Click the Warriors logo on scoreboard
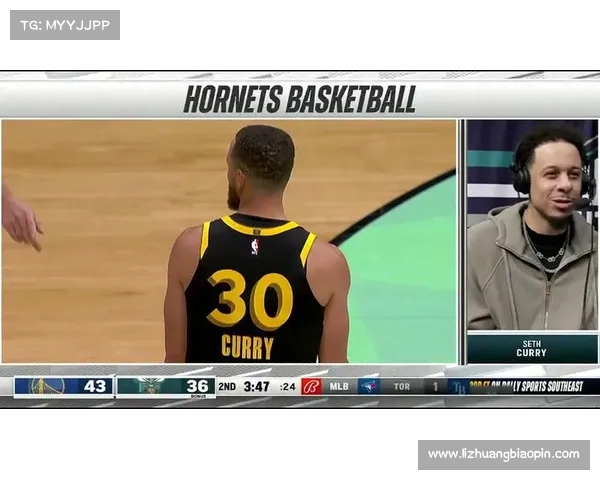Image resolution: width=600 pixels, height=480 pixels. (x=47, y=386)
